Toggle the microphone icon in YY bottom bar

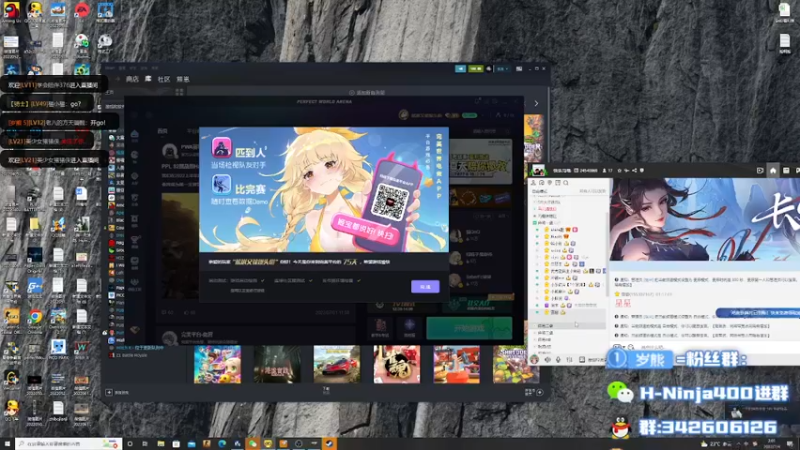pyautogui.click(x=558, y=359)
